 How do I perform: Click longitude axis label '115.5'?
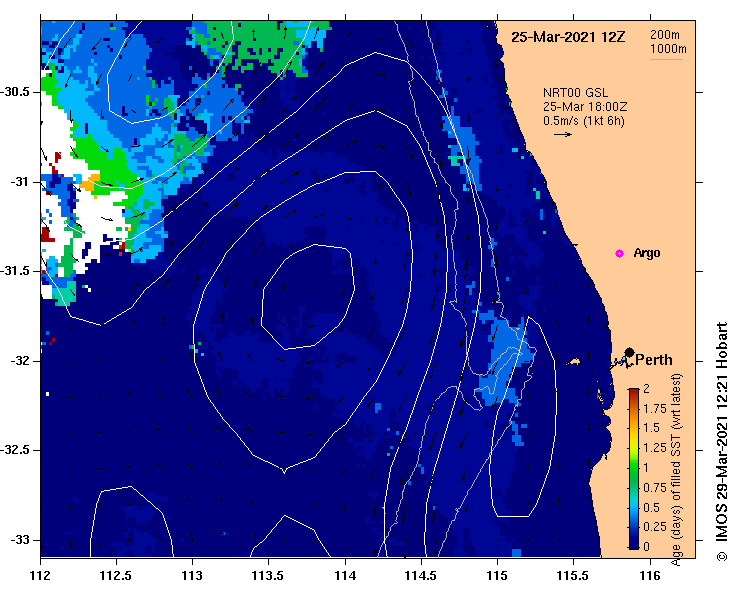pyautogui.click(x=573, y=576)
